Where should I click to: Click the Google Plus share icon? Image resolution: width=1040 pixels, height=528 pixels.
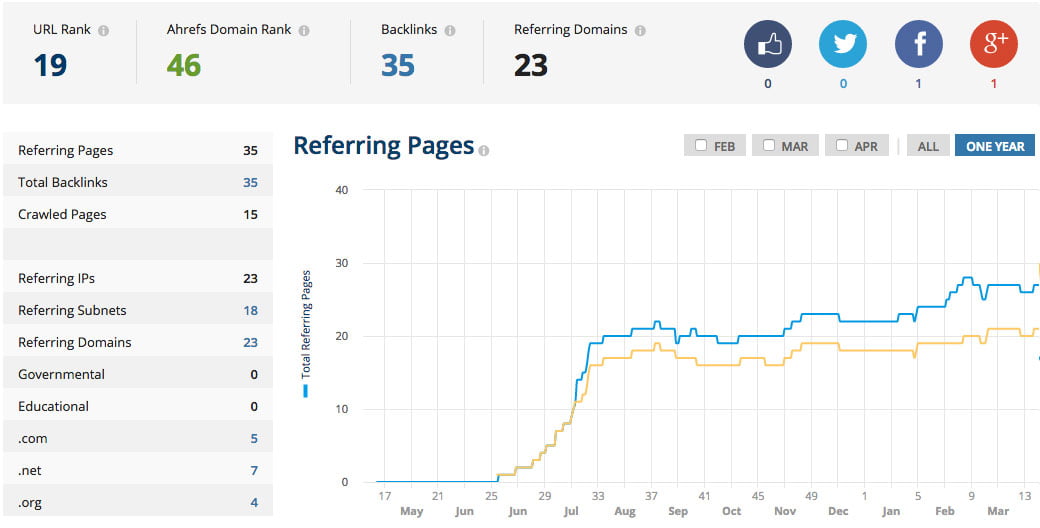coord(993,45)
